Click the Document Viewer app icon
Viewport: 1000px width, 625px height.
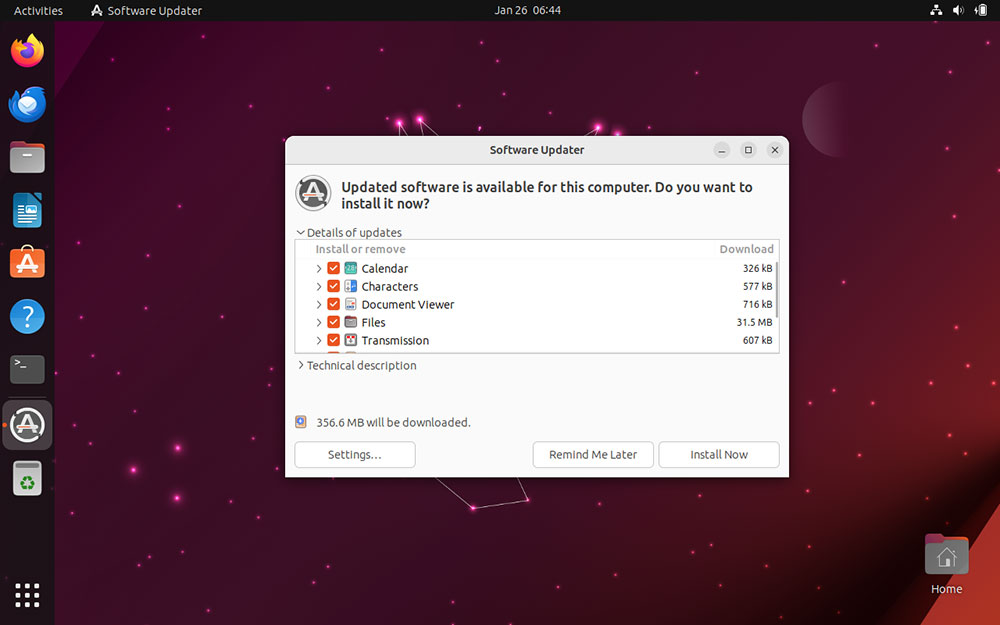point(351,304)
